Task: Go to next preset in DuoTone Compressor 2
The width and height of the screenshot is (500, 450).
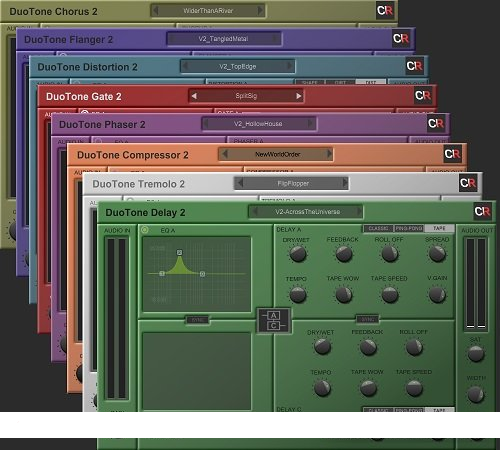Action: (x=329, y=154)
